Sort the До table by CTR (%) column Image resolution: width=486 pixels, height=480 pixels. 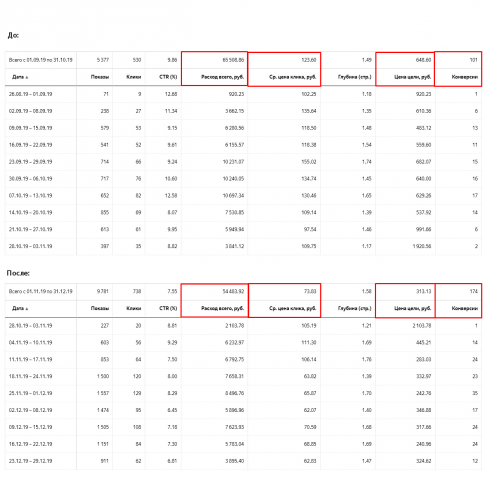point(168,77)
